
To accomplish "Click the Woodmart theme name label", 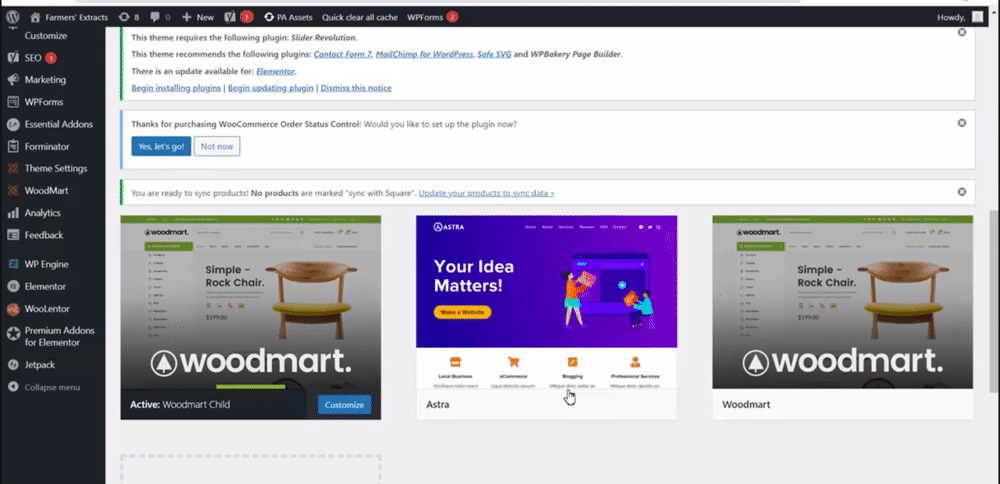I will tap(746, 405).
